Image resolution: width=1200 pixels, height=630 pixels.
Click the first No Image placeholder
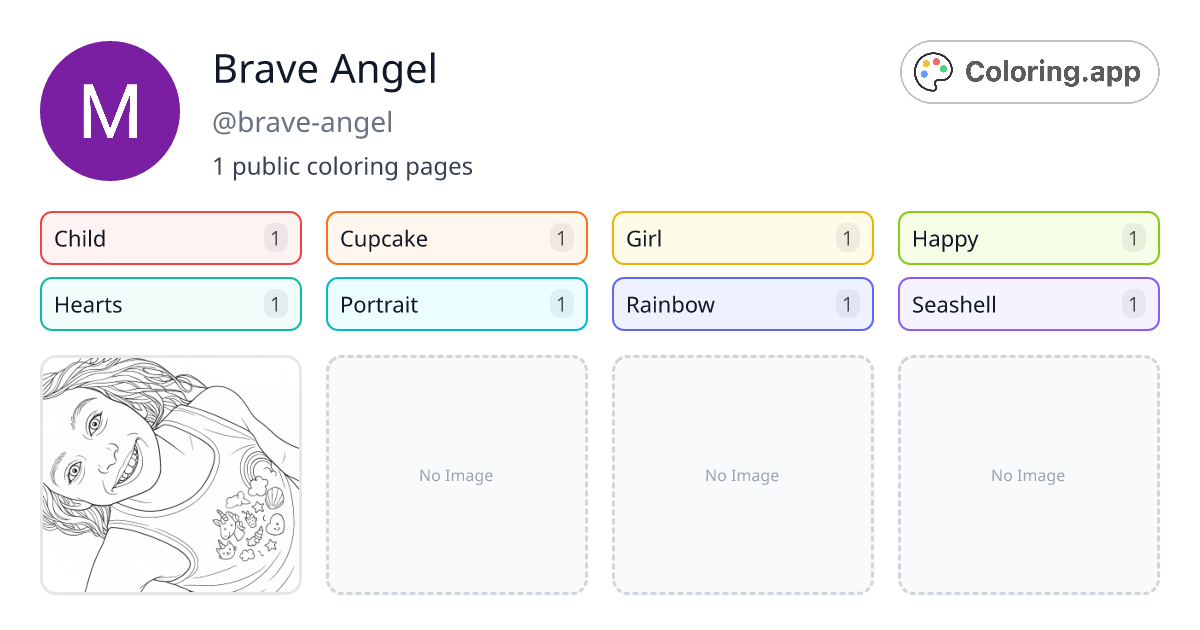[x=456, y=475]
